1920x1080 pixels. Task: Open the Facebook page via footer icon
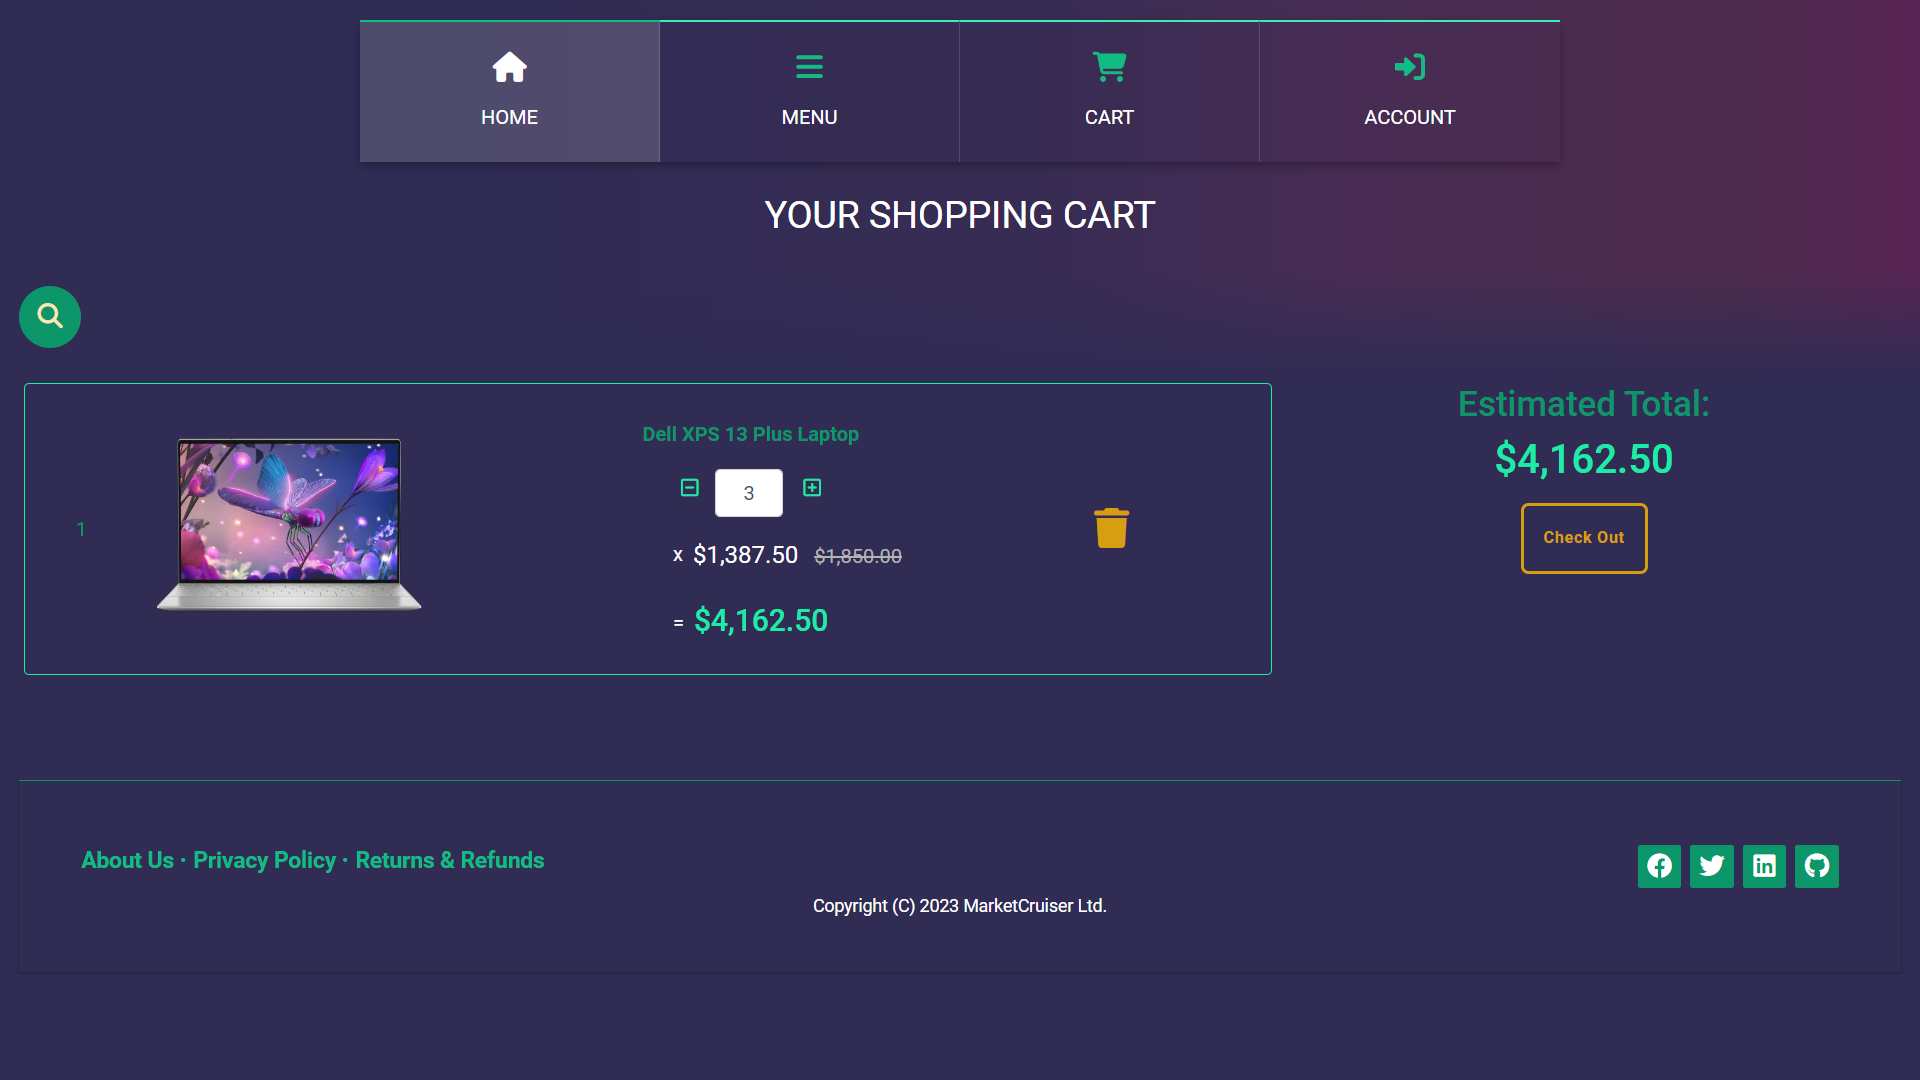click(1659, 866)
